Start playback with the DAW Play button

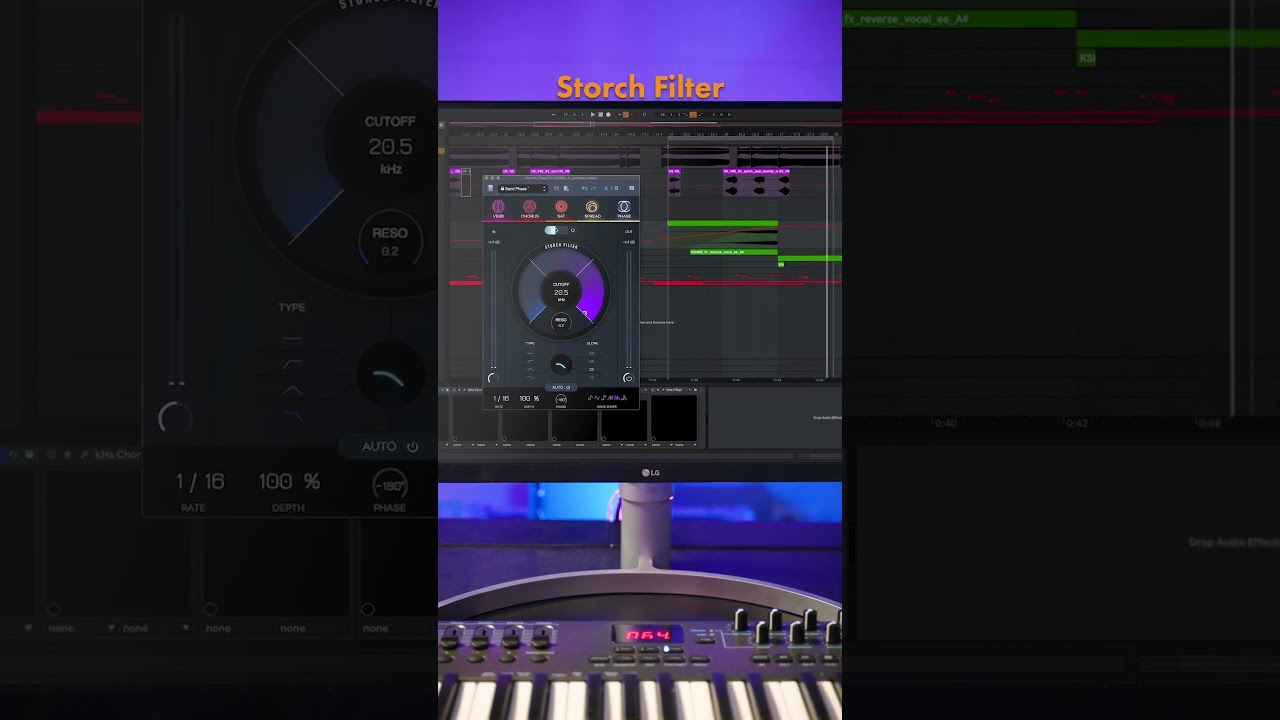[x=593, y=115]
